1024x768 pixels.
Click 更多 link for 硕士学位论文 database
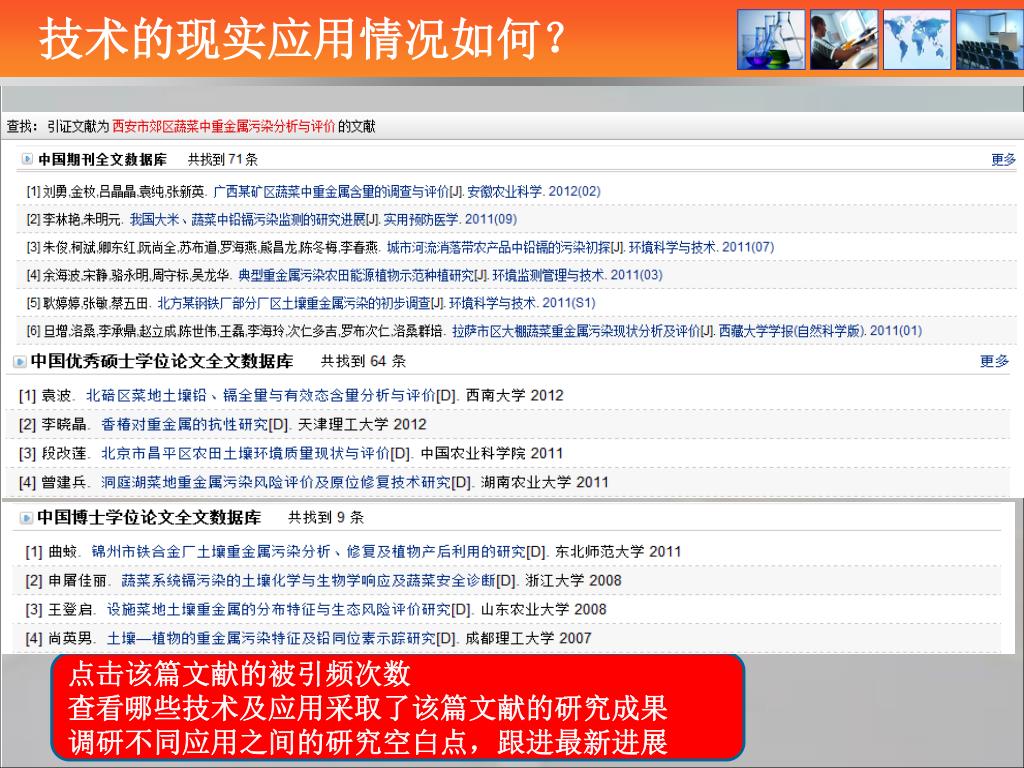point(994,361)
